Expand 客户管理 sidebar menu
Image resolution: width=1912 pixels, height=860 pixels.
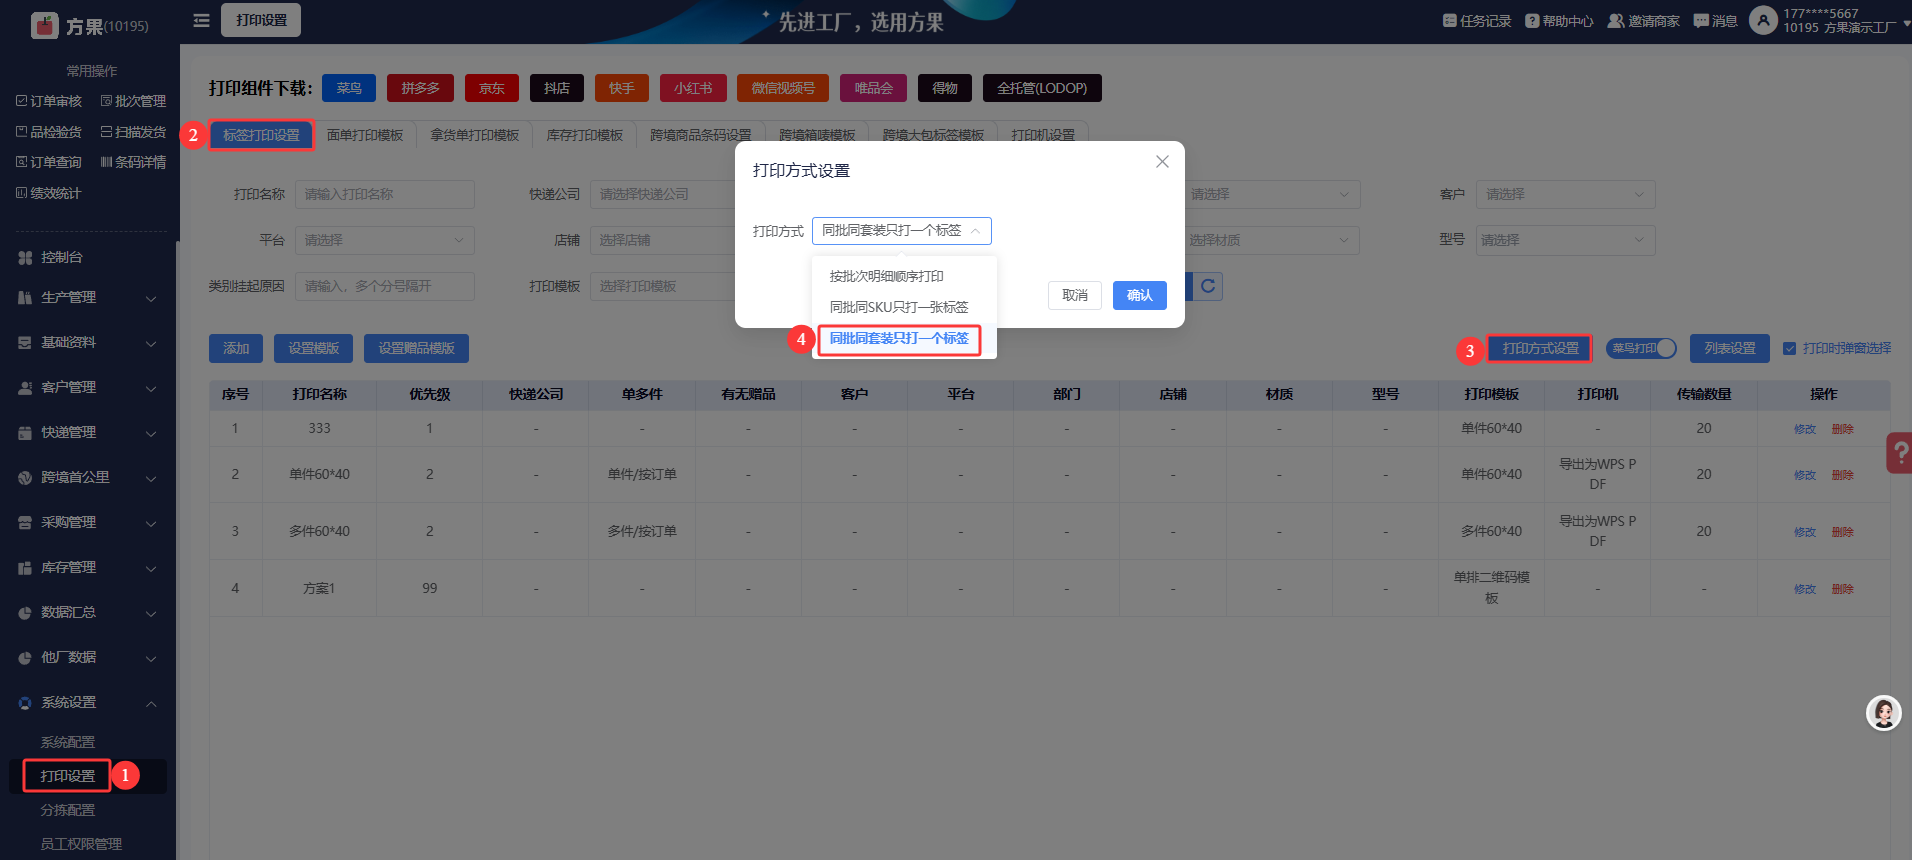(88, 387)
